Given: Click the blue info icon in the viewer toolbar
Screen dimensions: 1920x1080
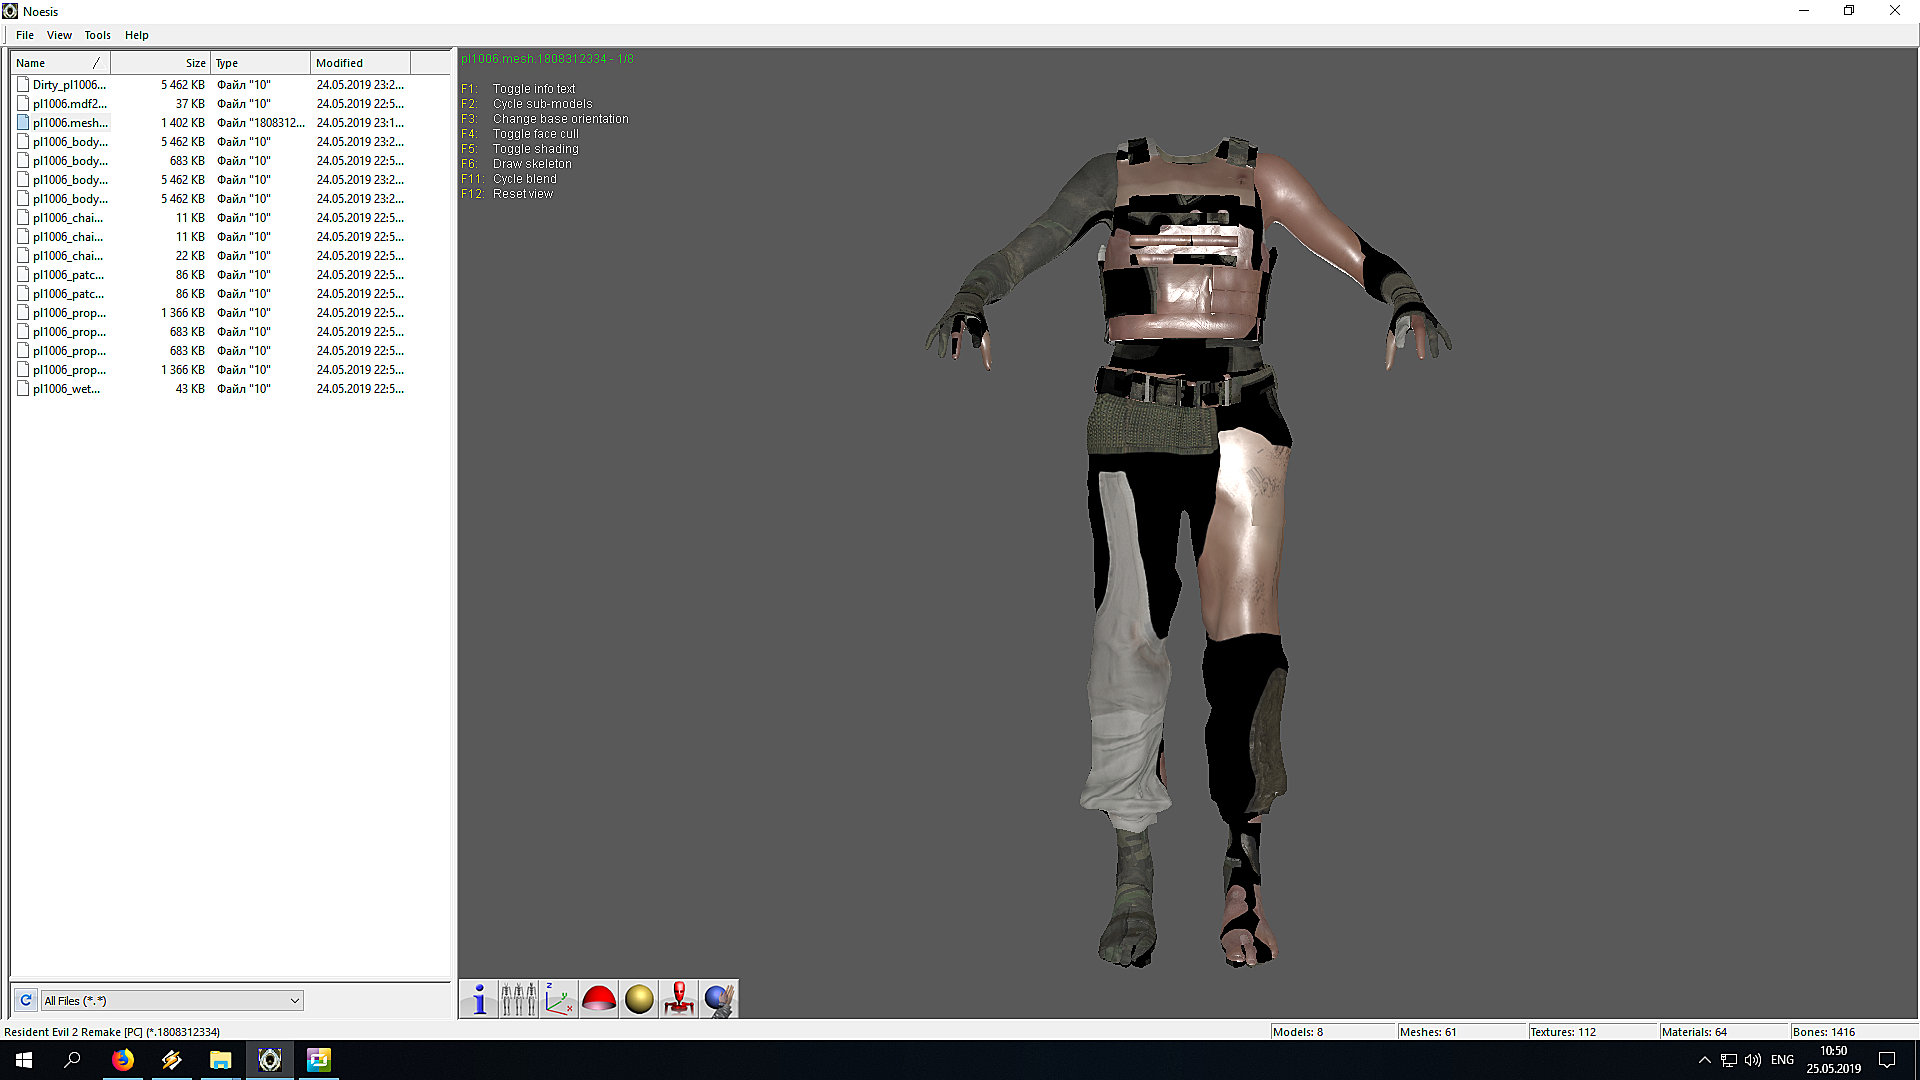Looking at the screenshot, I should click(x=479, y=999).
